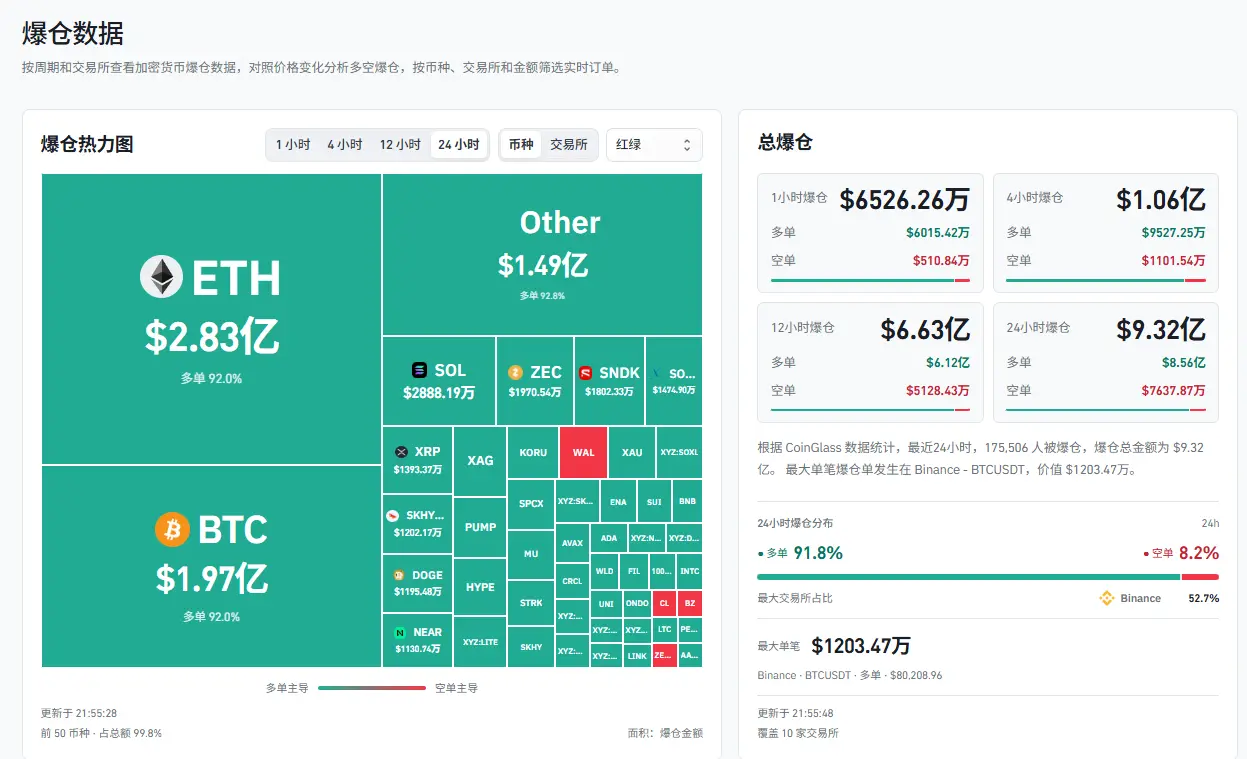This screenshot has width=1247, height=759.
Task: Switch heatmap grouping to 交易所
Action: click(x=569, y=144)
